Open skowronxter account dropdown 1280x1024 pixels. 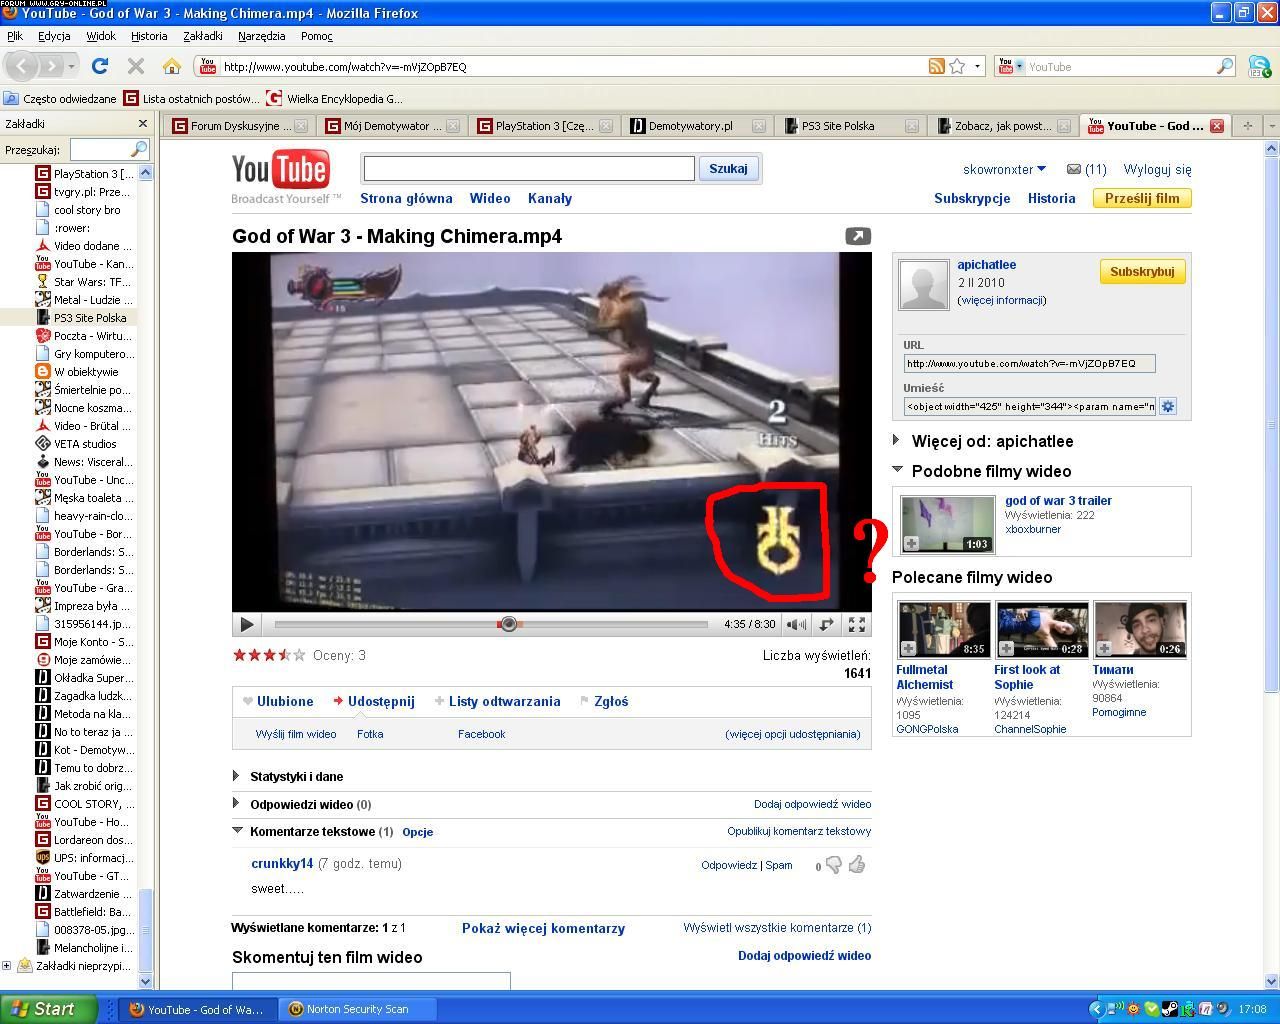tap(1004, 169)
